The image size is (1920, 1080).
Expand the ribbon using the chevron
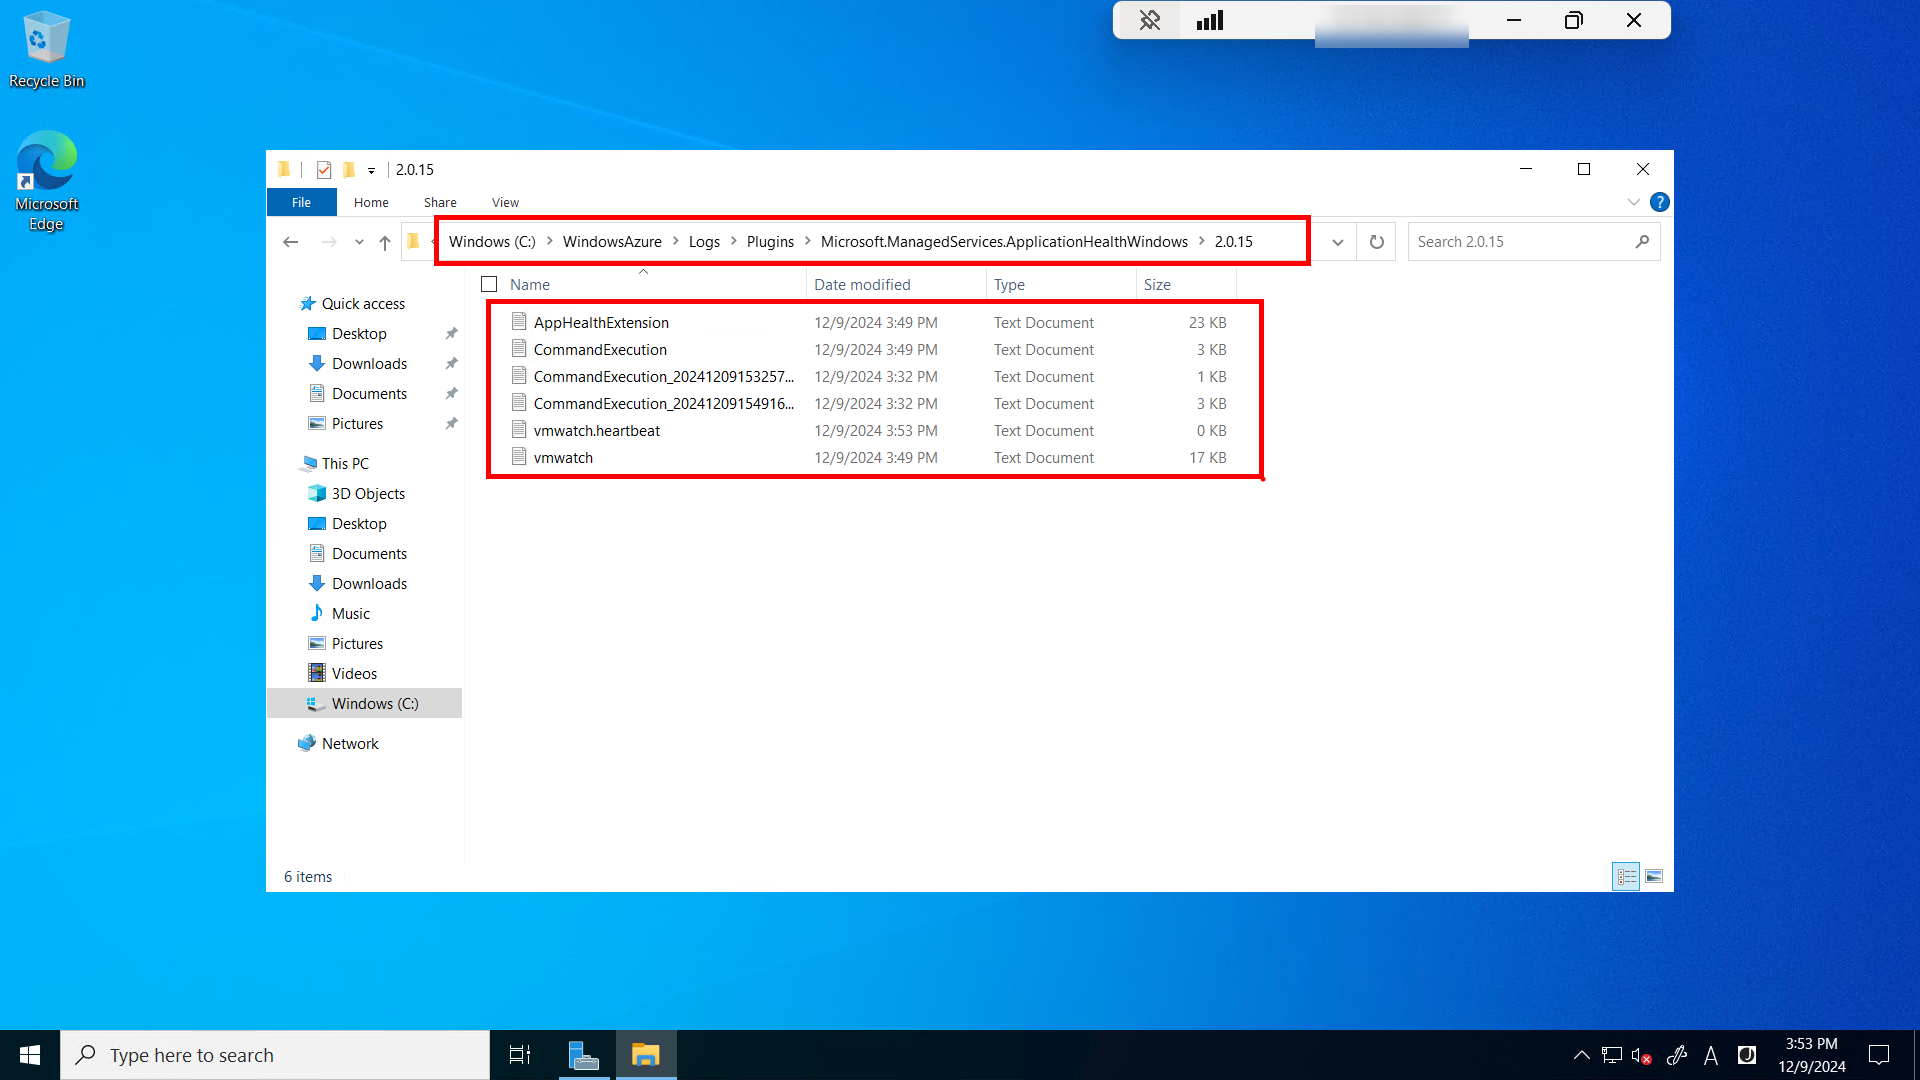coord(1634,202)
